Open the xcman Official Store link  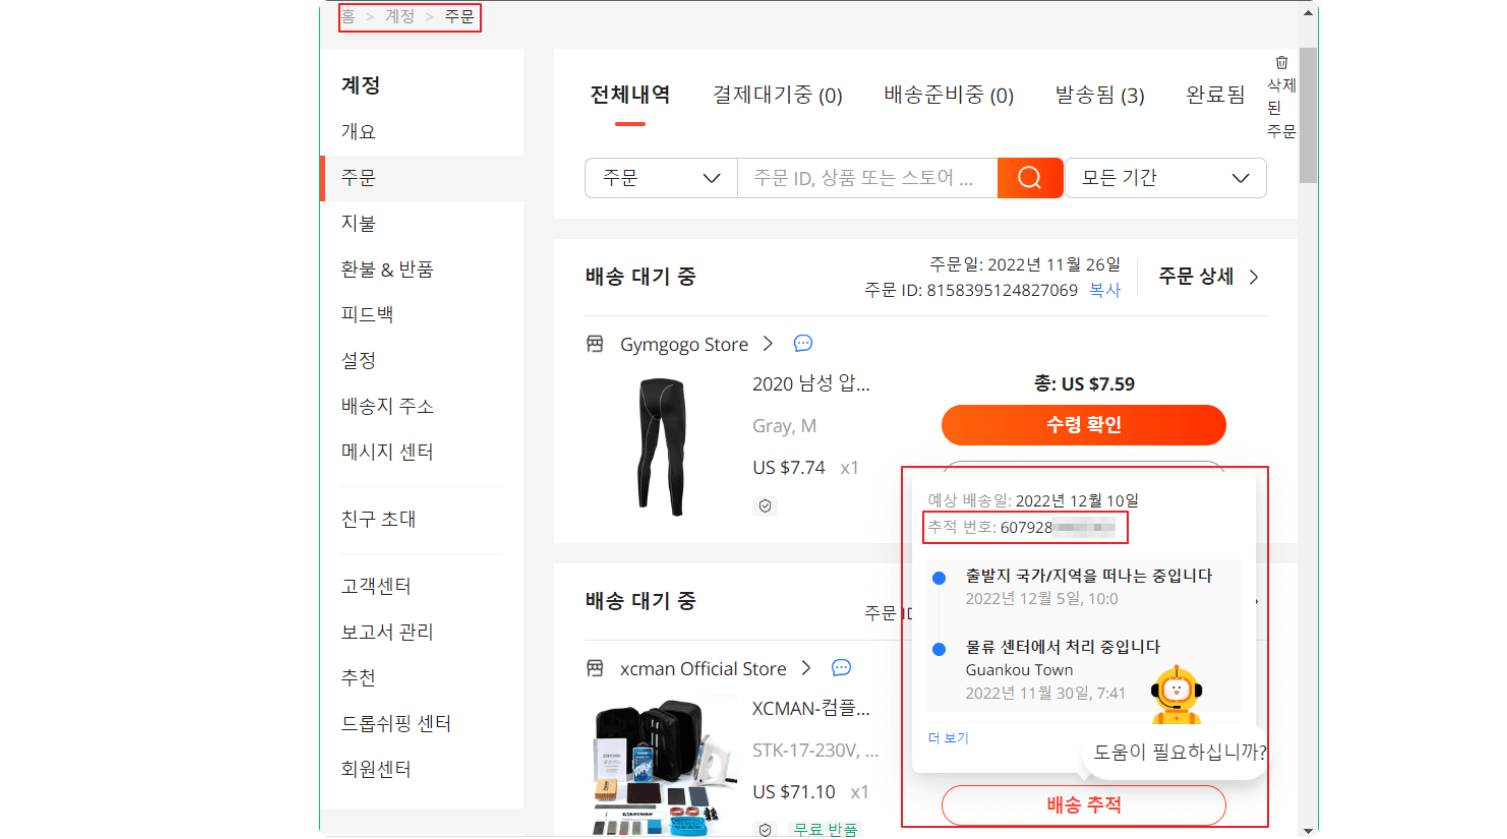point(703,668)
